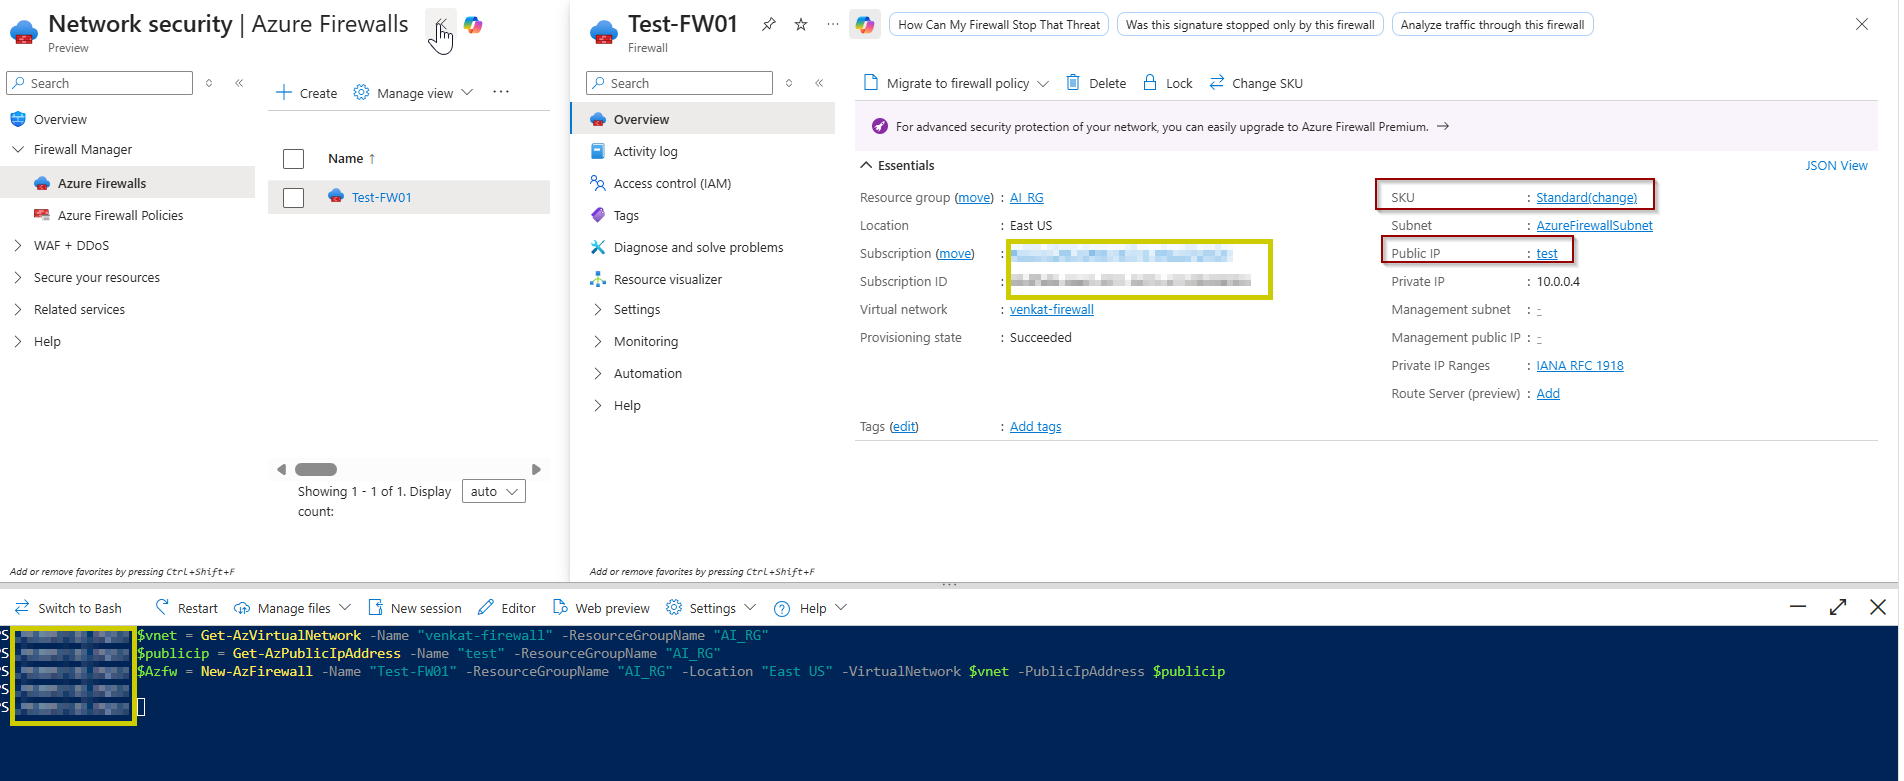Screen dimensions: 1904x781
Task: Collapse the Test-FW01 resource menu
Action: 819,83
